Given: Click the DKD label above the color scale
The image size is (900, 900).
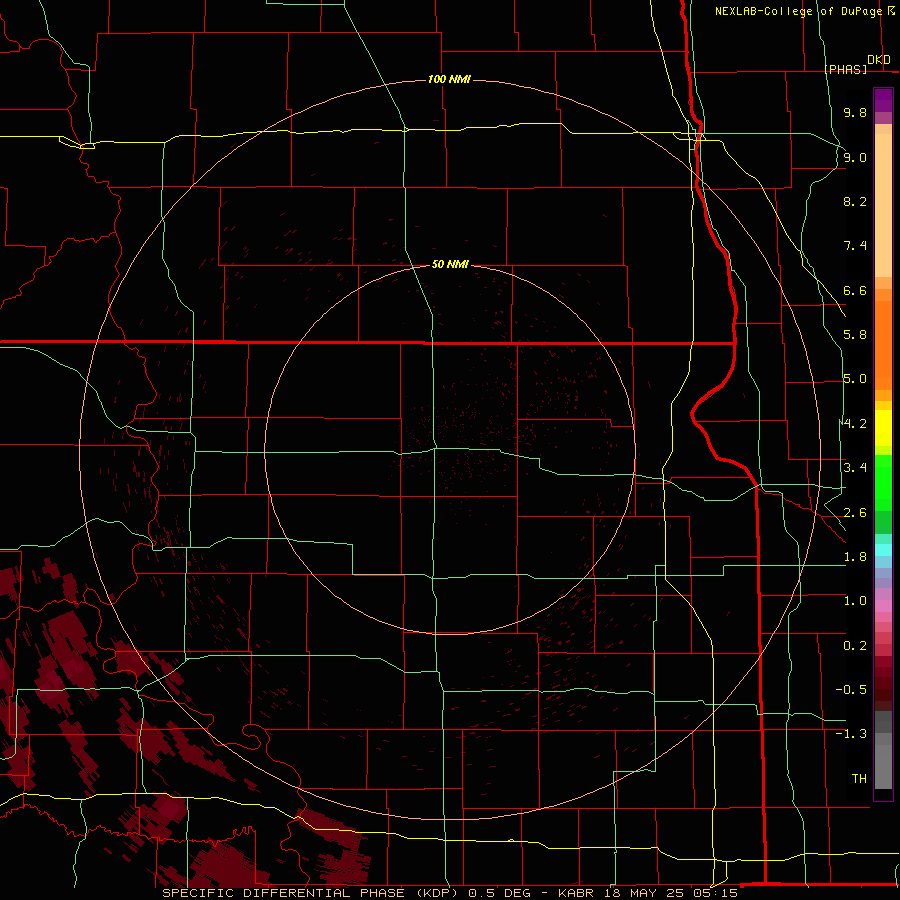Looking at the screenshot, I should click(879, 60).
